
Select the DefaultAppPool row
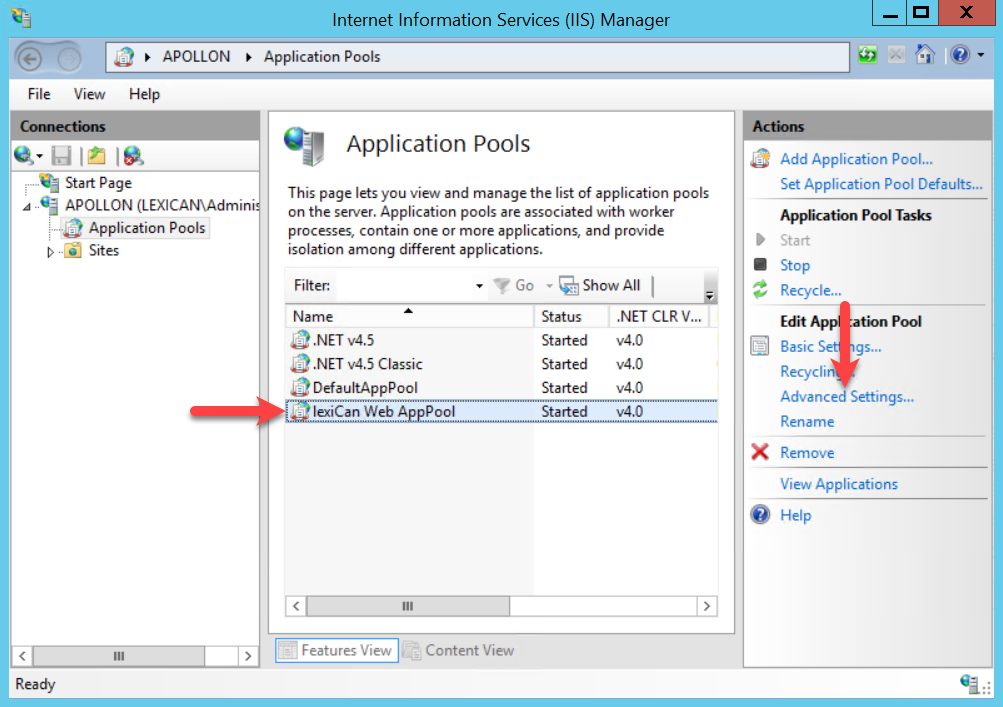(364, 388)
